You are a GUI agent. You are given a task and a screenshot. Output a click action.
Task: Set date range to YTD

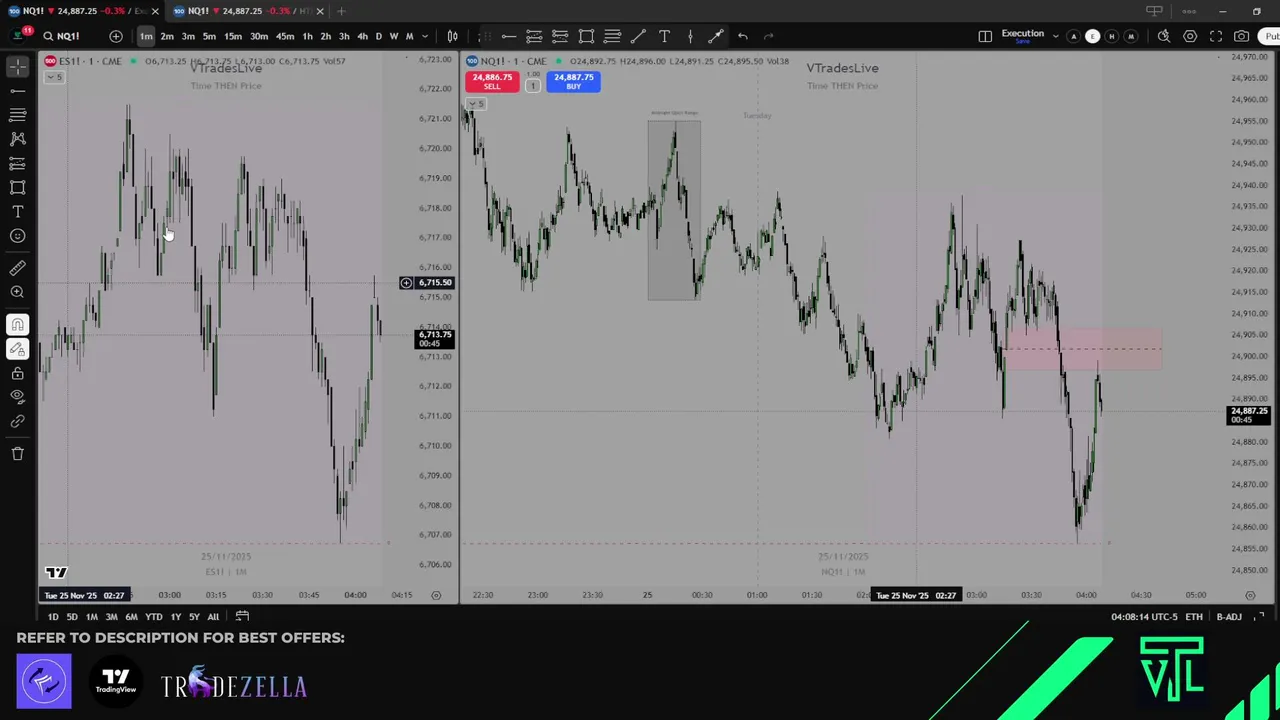pyautogui.click(x=153, y=617)
